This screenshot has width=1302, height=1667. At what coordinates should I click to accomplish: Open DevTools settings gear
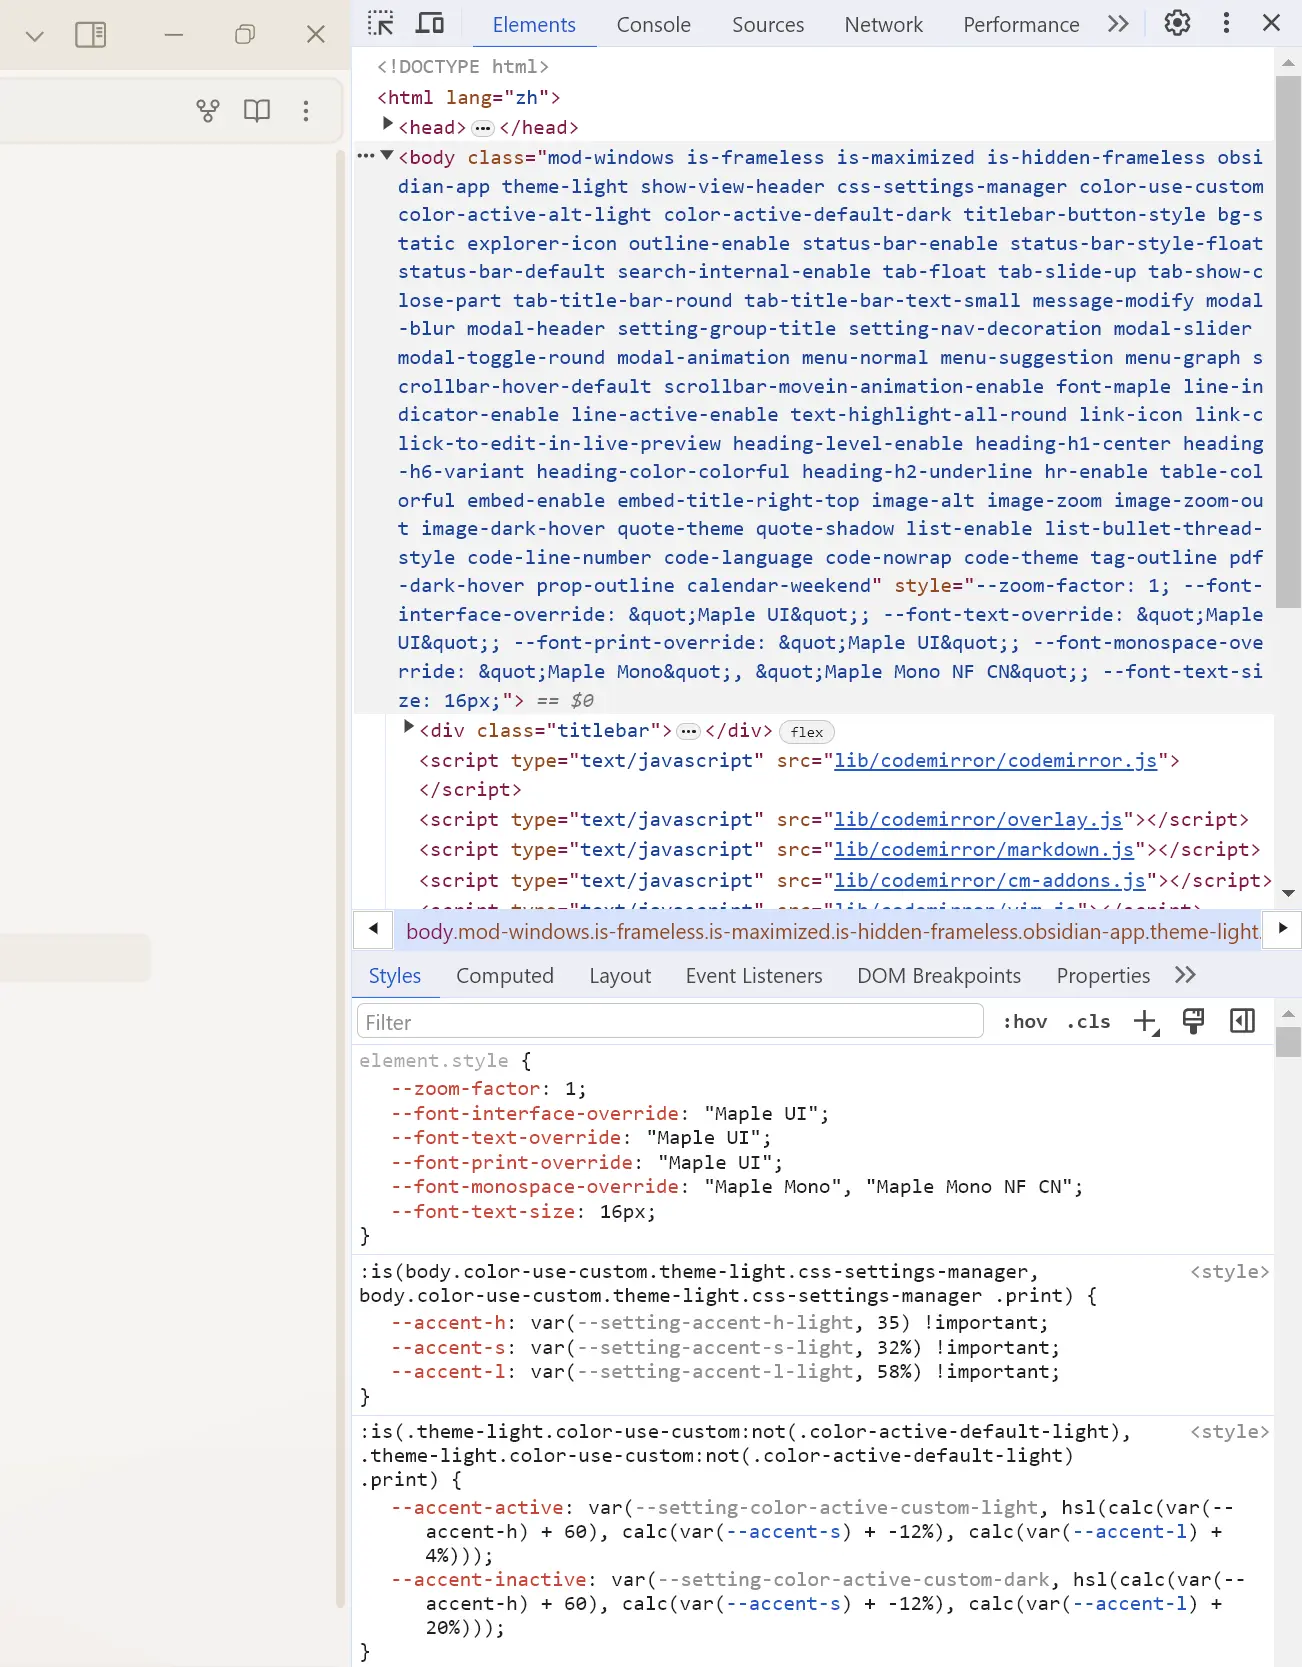click(1177, 23)
